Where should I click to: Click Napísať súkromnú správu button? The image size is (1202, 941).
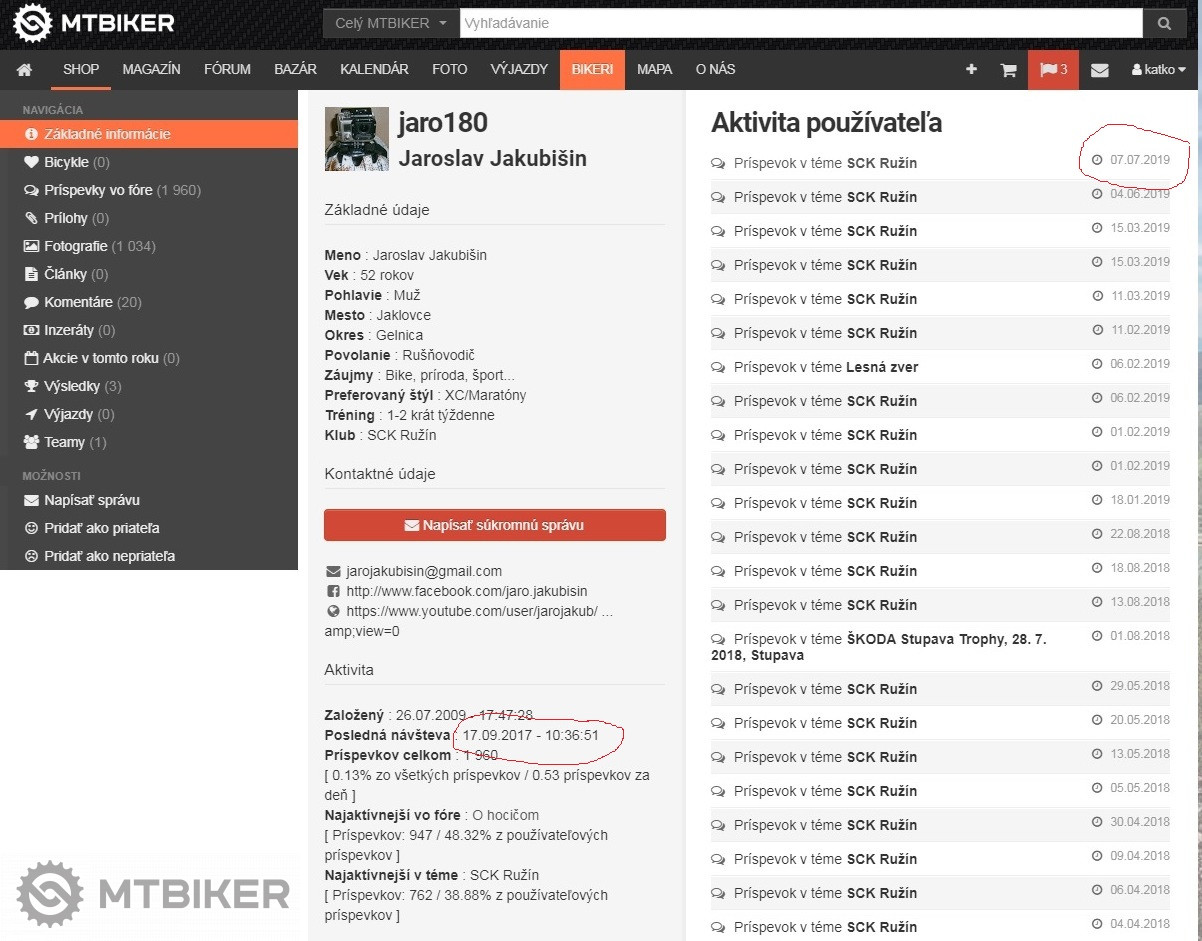494,525
